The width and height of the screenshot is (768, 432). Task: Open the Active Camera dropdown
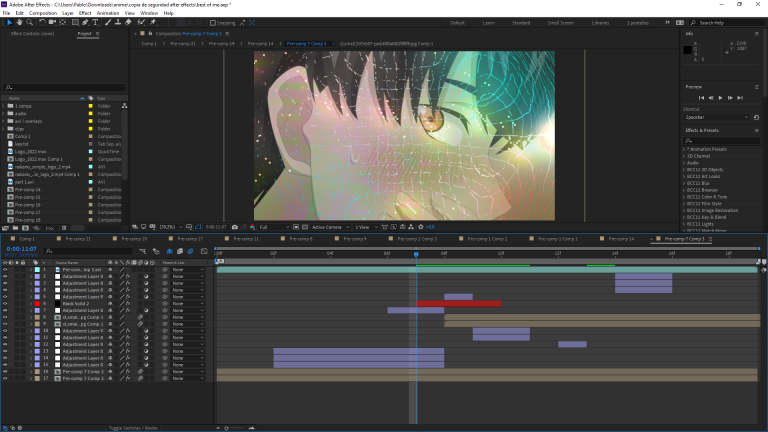tap(331, 227)
